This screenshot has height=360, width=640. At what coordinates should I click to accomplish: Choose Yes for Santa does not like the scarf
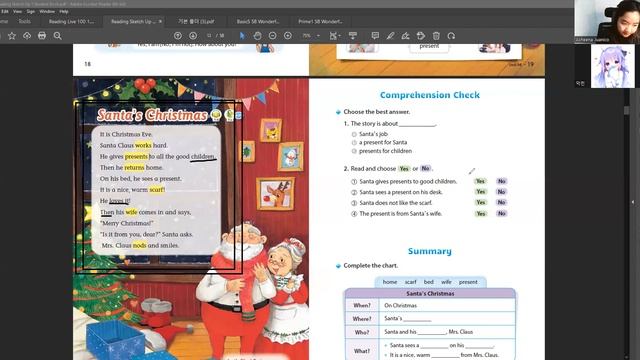(x=481, y=202)
